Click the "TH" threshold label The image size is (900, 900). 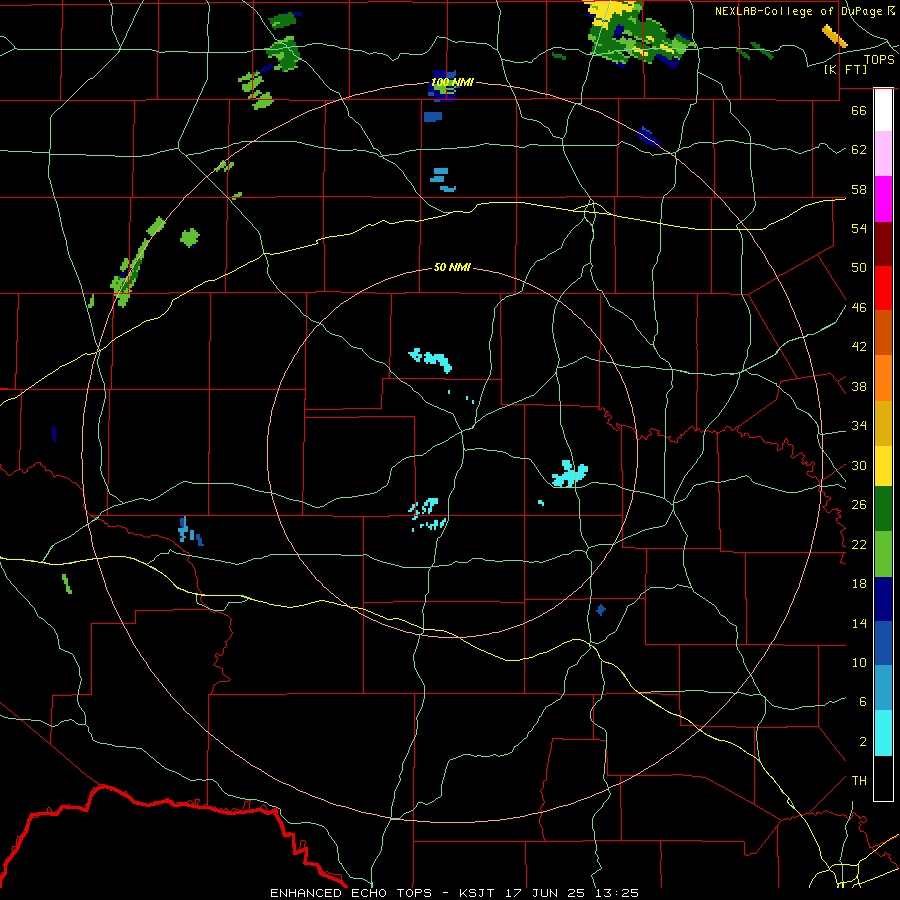point(859,781)
